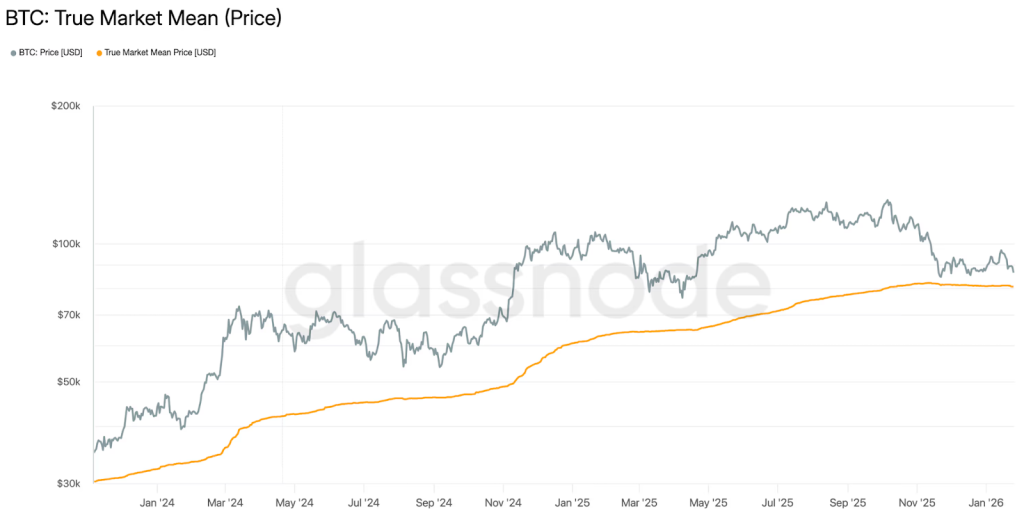
Task: Click the Nov '25 x-axis label
Action: (x=916, y=502)
